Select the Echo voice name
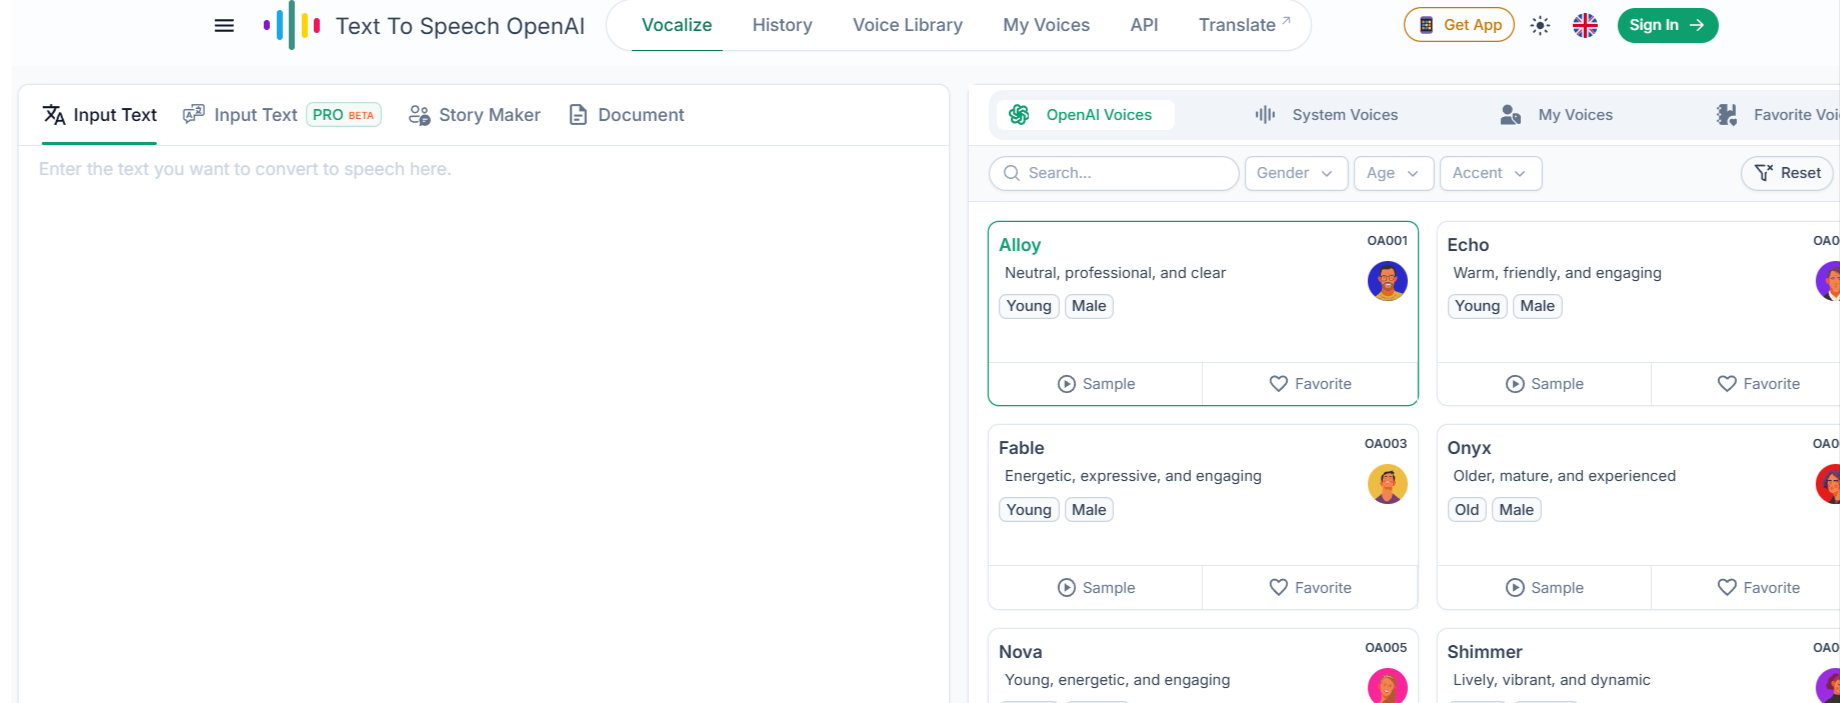This screenshot has width=1840, height=703. pyautogui.click(x=1468, y=245)
